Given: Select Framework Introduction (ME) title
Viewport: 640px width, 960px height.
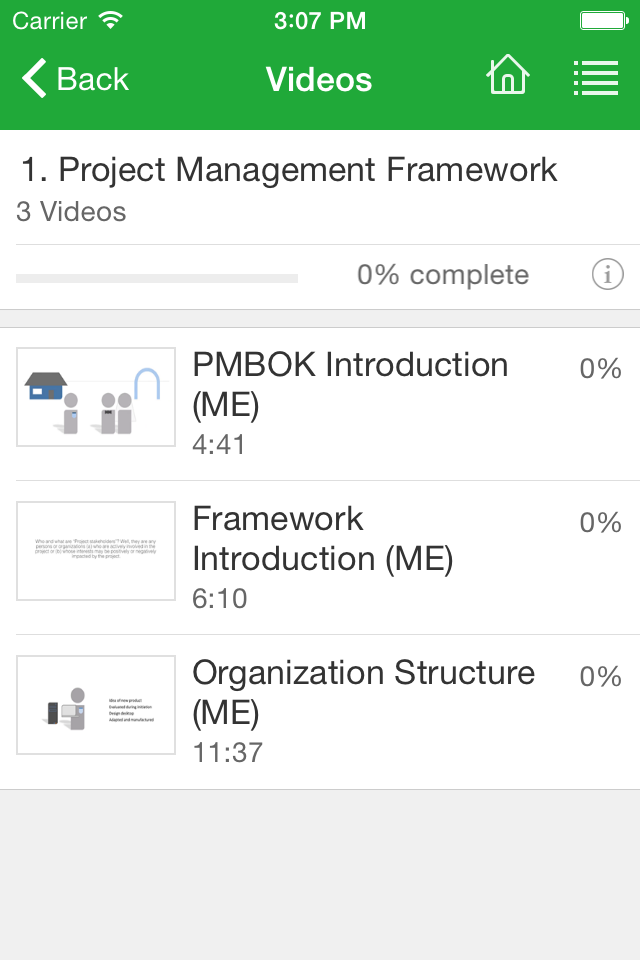Looking at the screenshot, I should [323, 539].
